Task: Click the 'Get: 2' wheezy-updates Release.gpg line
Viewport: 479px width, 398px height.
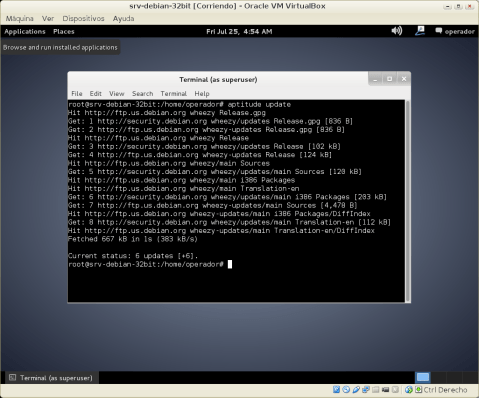Action: (x=206, y=129)
